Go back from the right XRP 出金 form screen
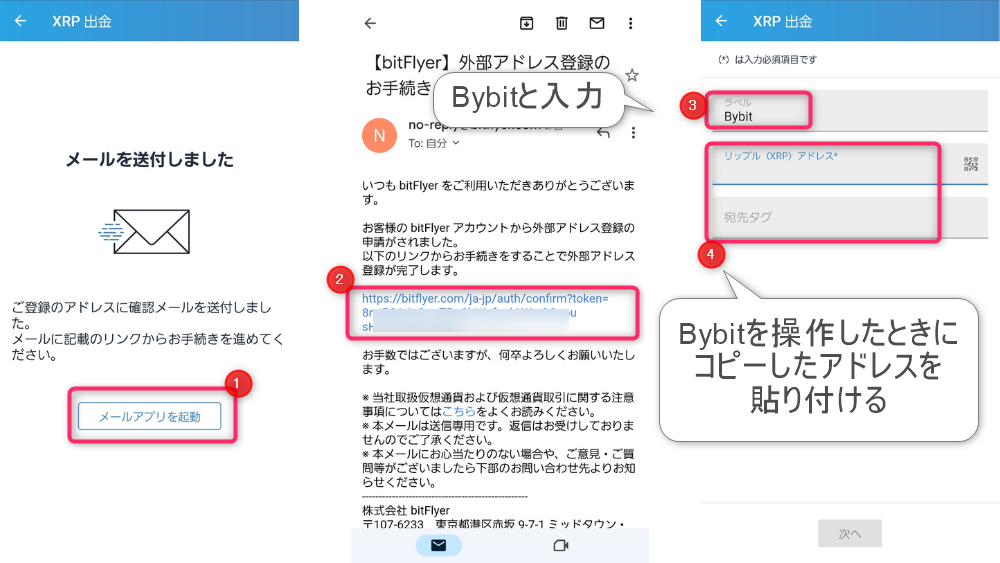 click(721, 21)
